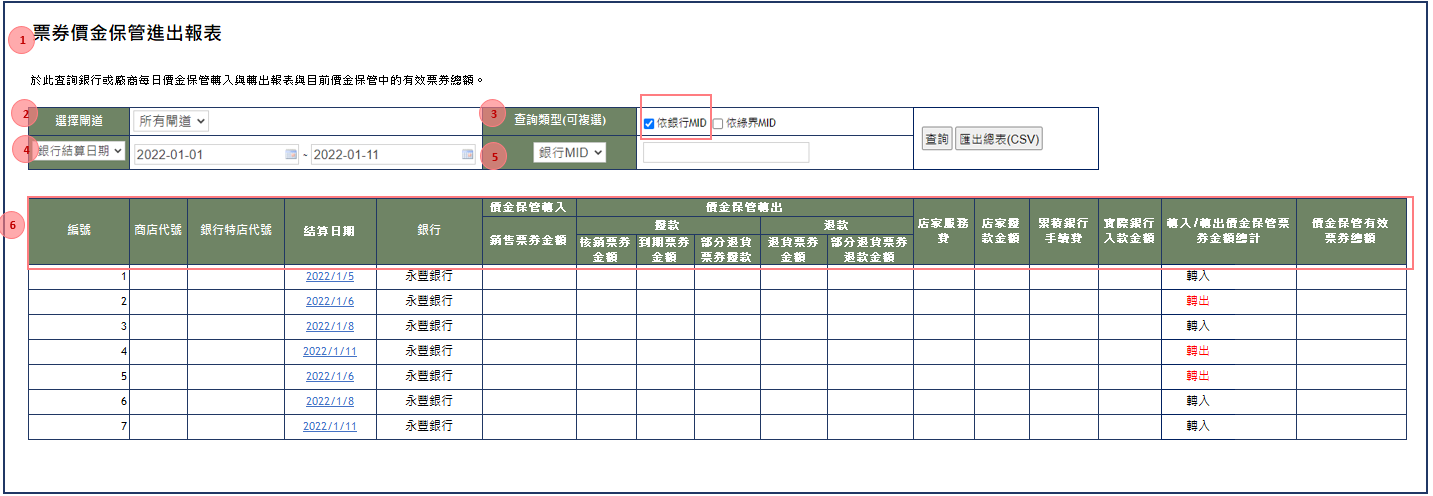The height and width of the screenshot is (496, 1433).
Task: Open the 所有閘道 gateway dropdown
Action: pyautogui.click(x=170, y=121)
